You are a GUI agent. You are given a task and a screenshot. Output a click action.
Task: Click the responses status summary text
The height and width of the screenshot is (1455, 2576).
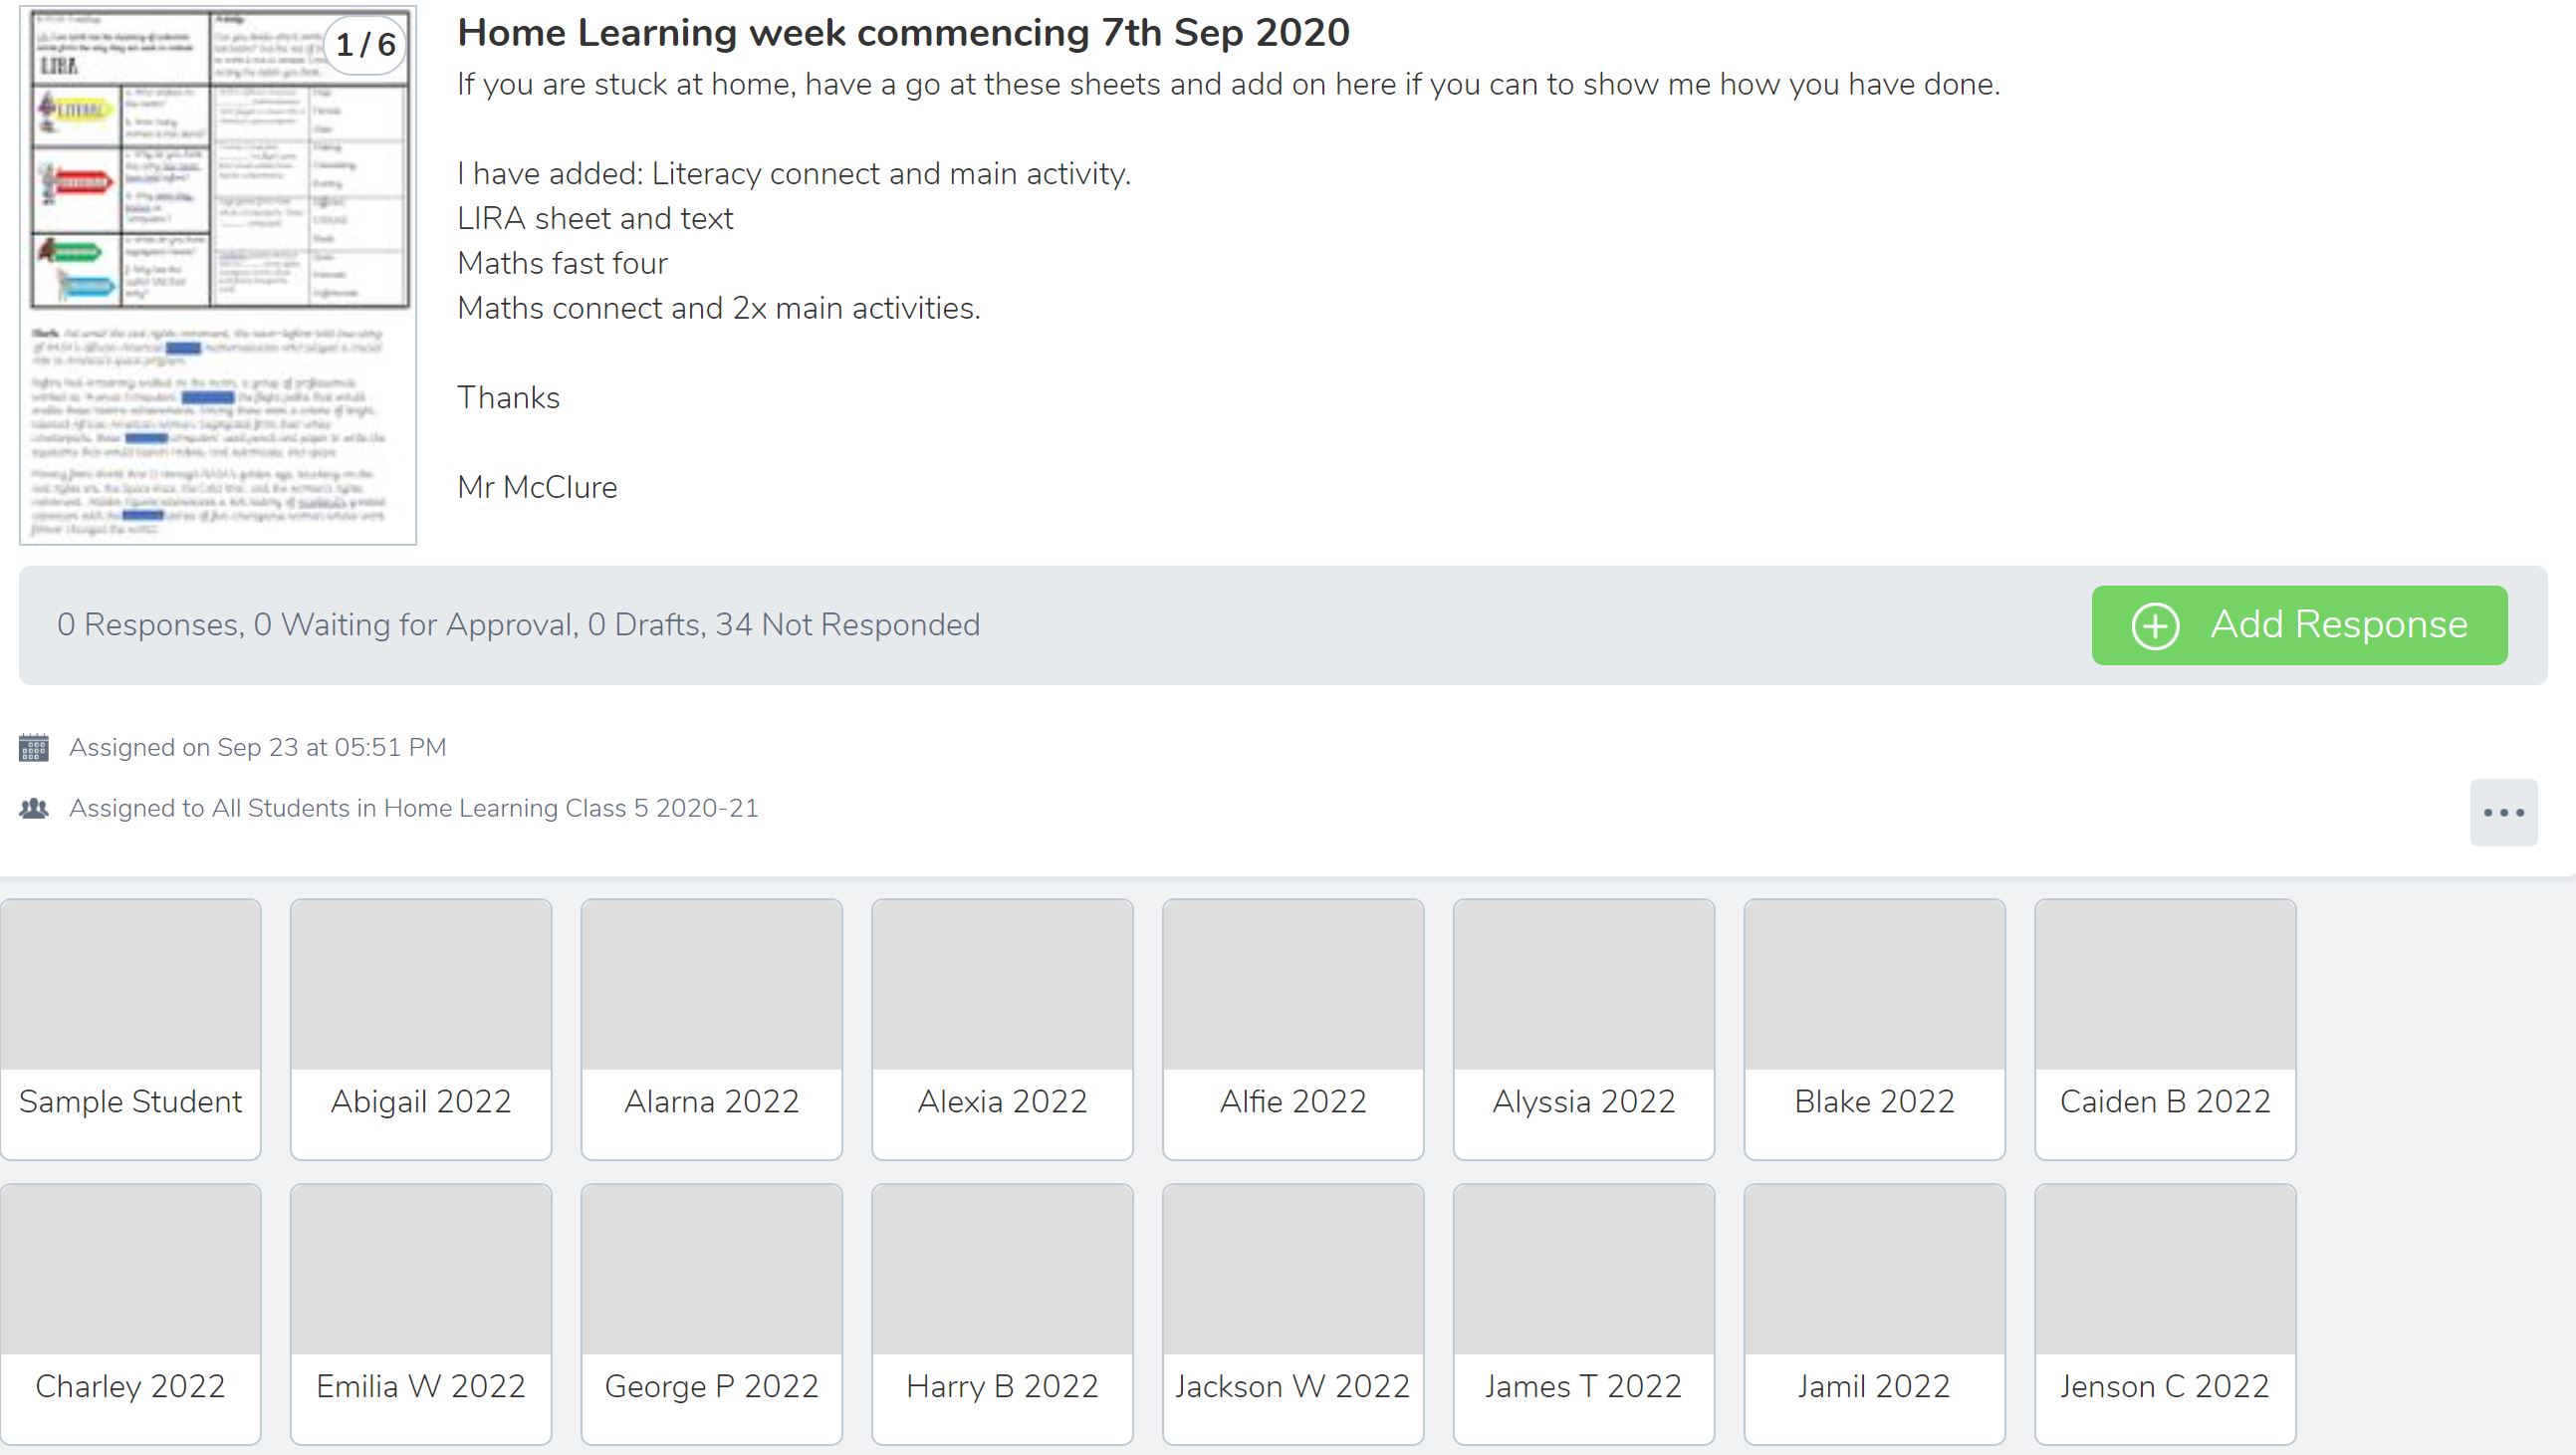(x=518, y=625)
